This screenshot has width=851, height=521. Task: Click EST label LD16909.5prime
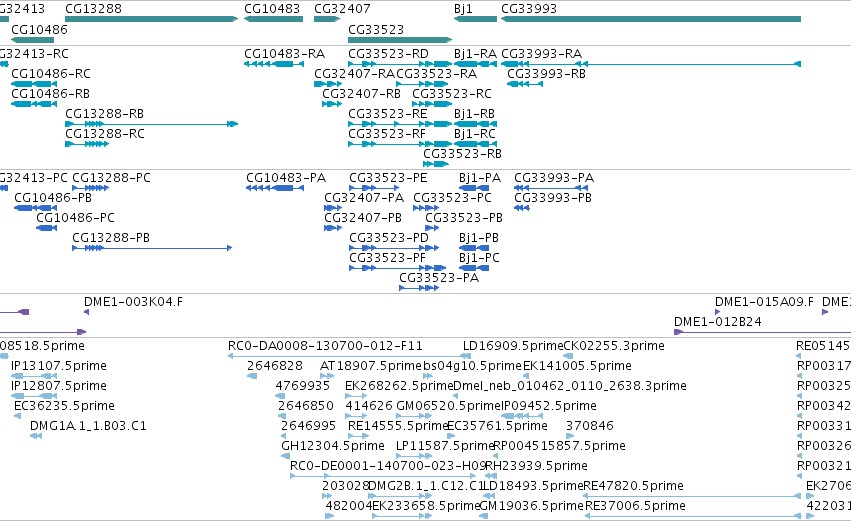[513, 346]
